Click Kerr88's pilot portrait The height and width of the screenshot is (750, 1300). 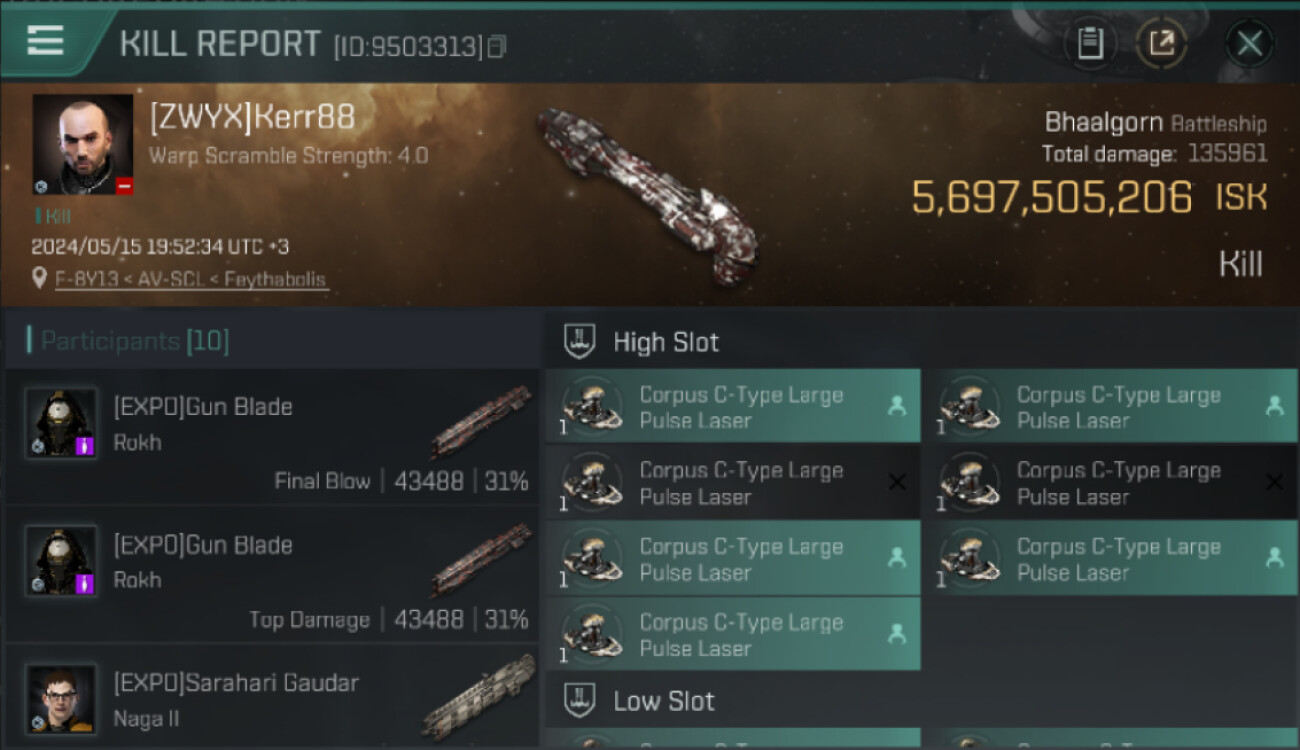(x=83, y=144)
